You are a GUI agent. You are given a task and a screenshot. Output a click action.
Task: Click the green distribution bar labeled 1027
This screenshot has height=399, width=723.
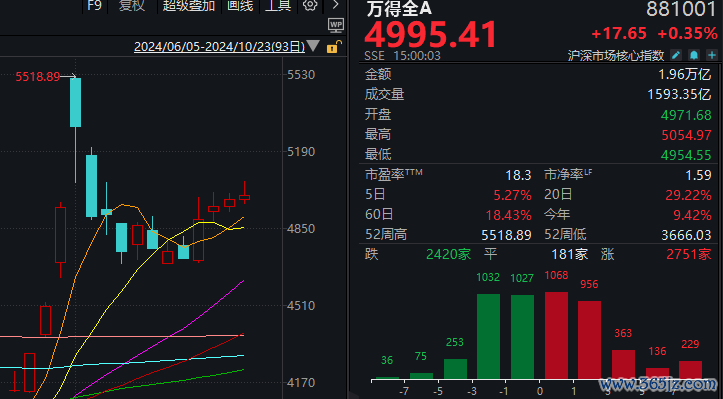522,337
